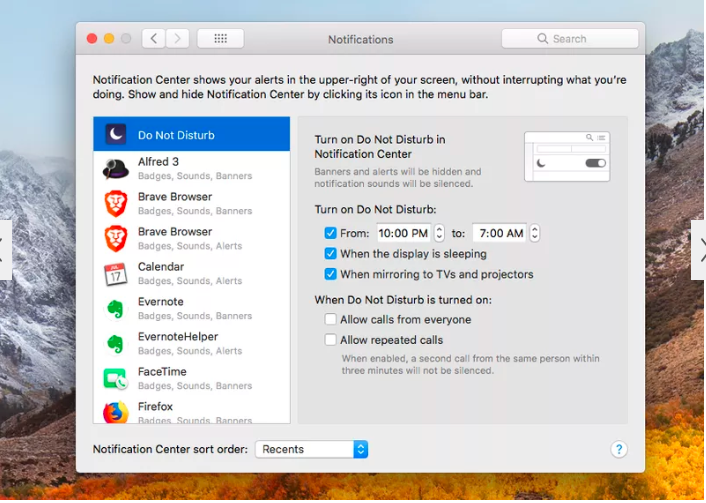
Task: Select Brave Browser with Alerts style
Action: [x=192, y=239]
